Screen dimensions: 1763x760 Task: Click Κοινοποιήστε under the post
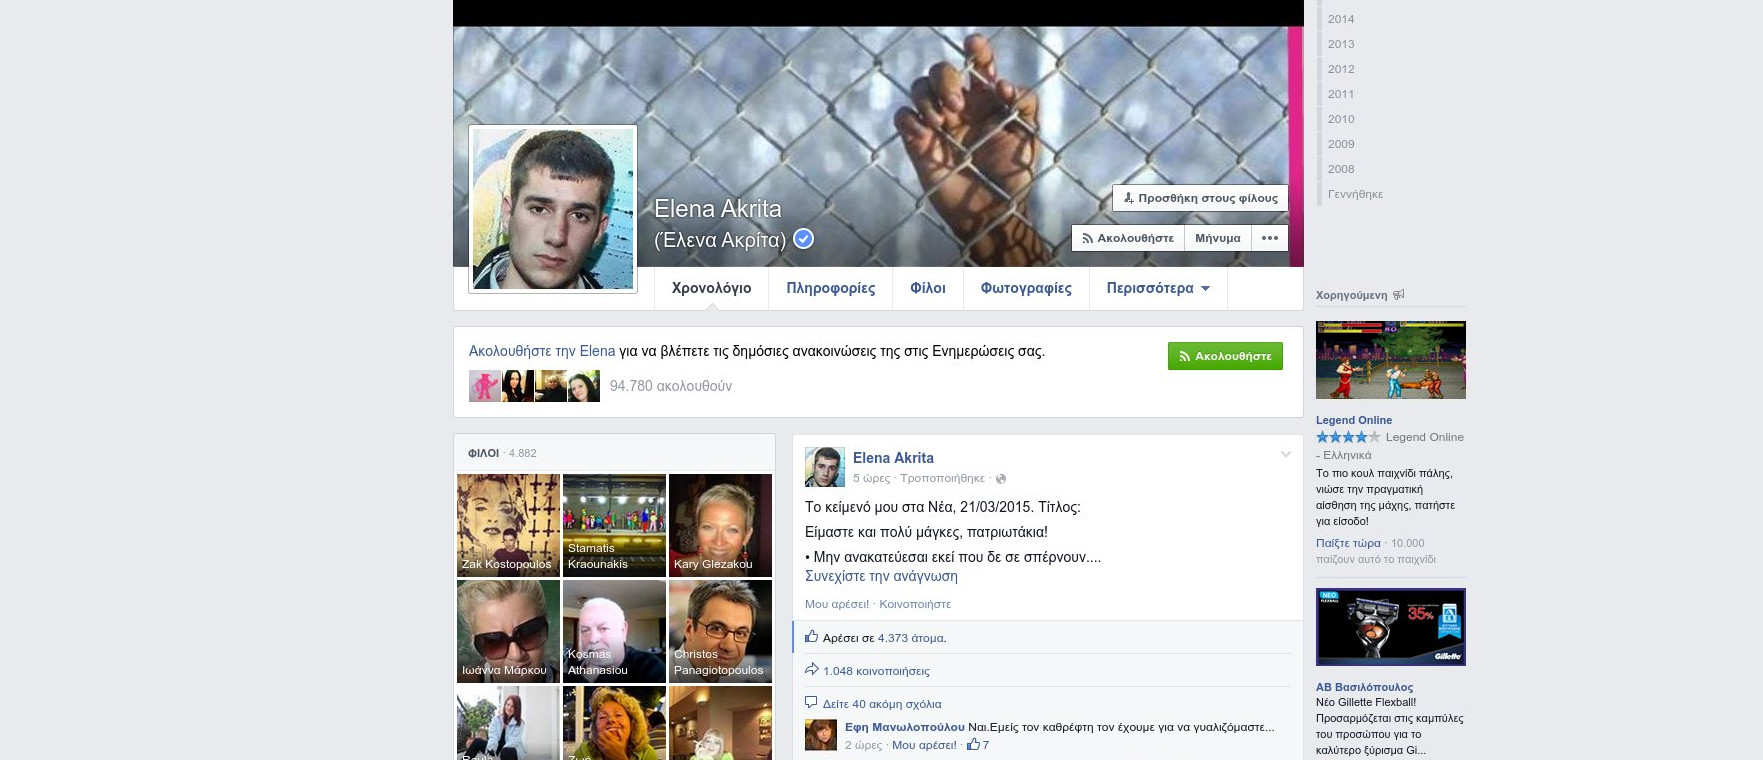915,604
